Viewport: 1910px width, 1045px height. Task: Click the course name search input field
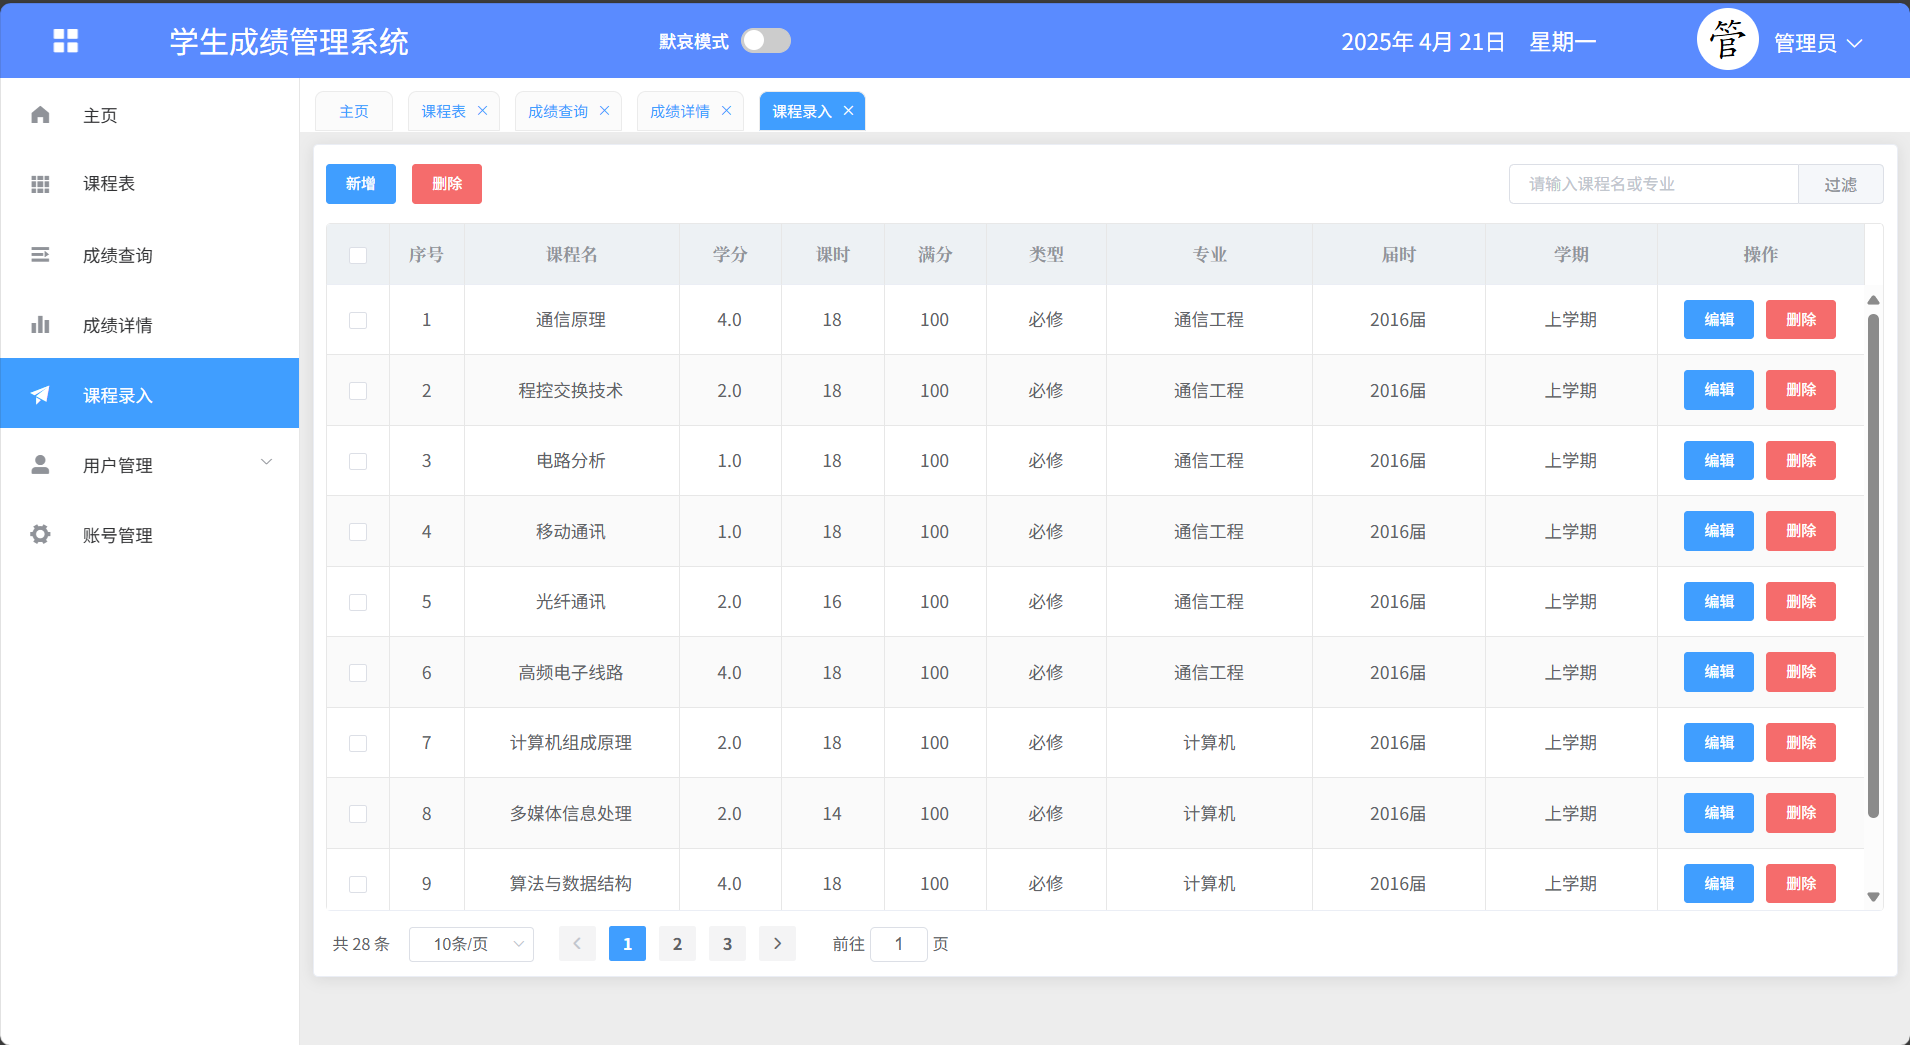point(1653,184)
